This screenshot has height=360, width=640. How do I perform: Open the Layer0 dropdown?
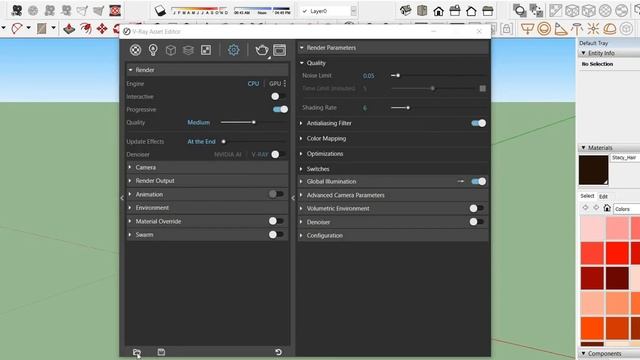329,11
